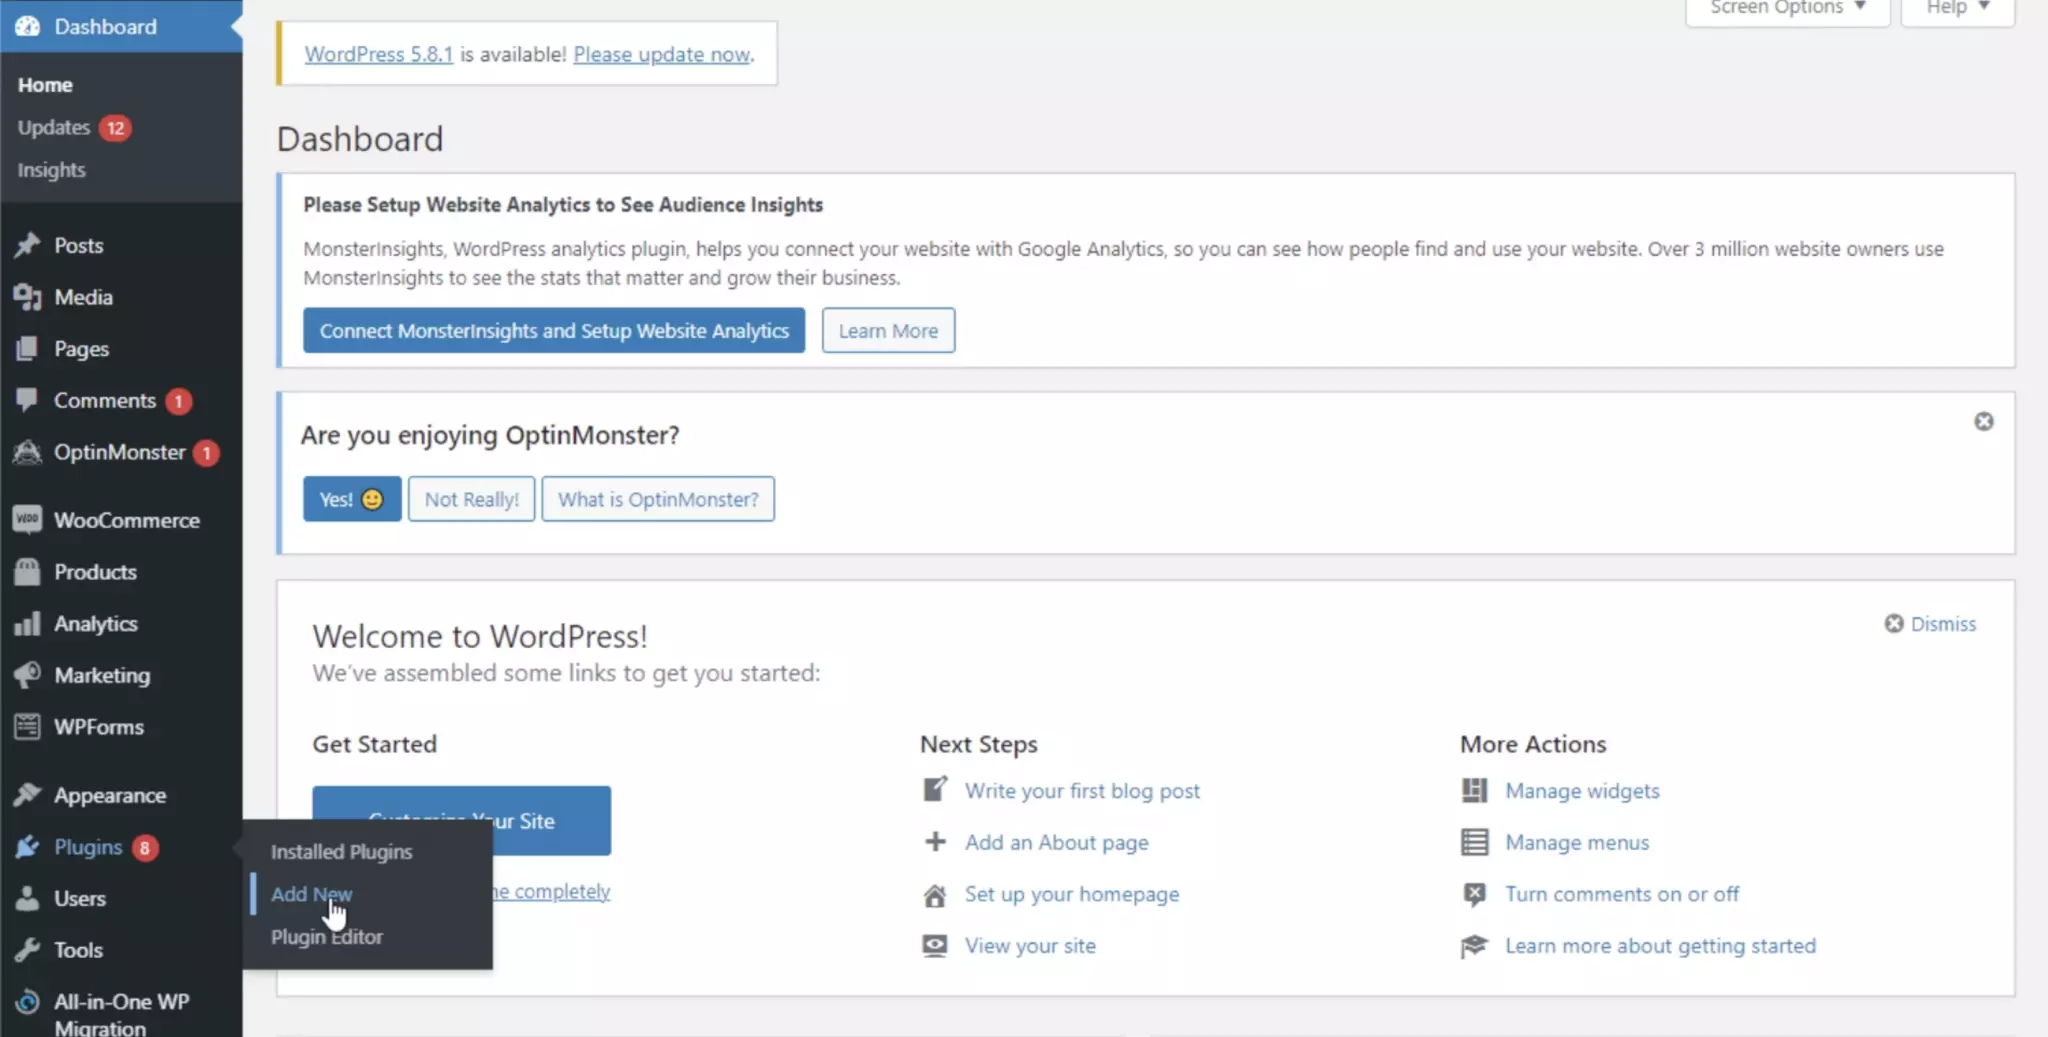The height and width of the screenshot is (1037, 2048).
Task: Click the Please update now link
Action: click(x=662, y=54)
